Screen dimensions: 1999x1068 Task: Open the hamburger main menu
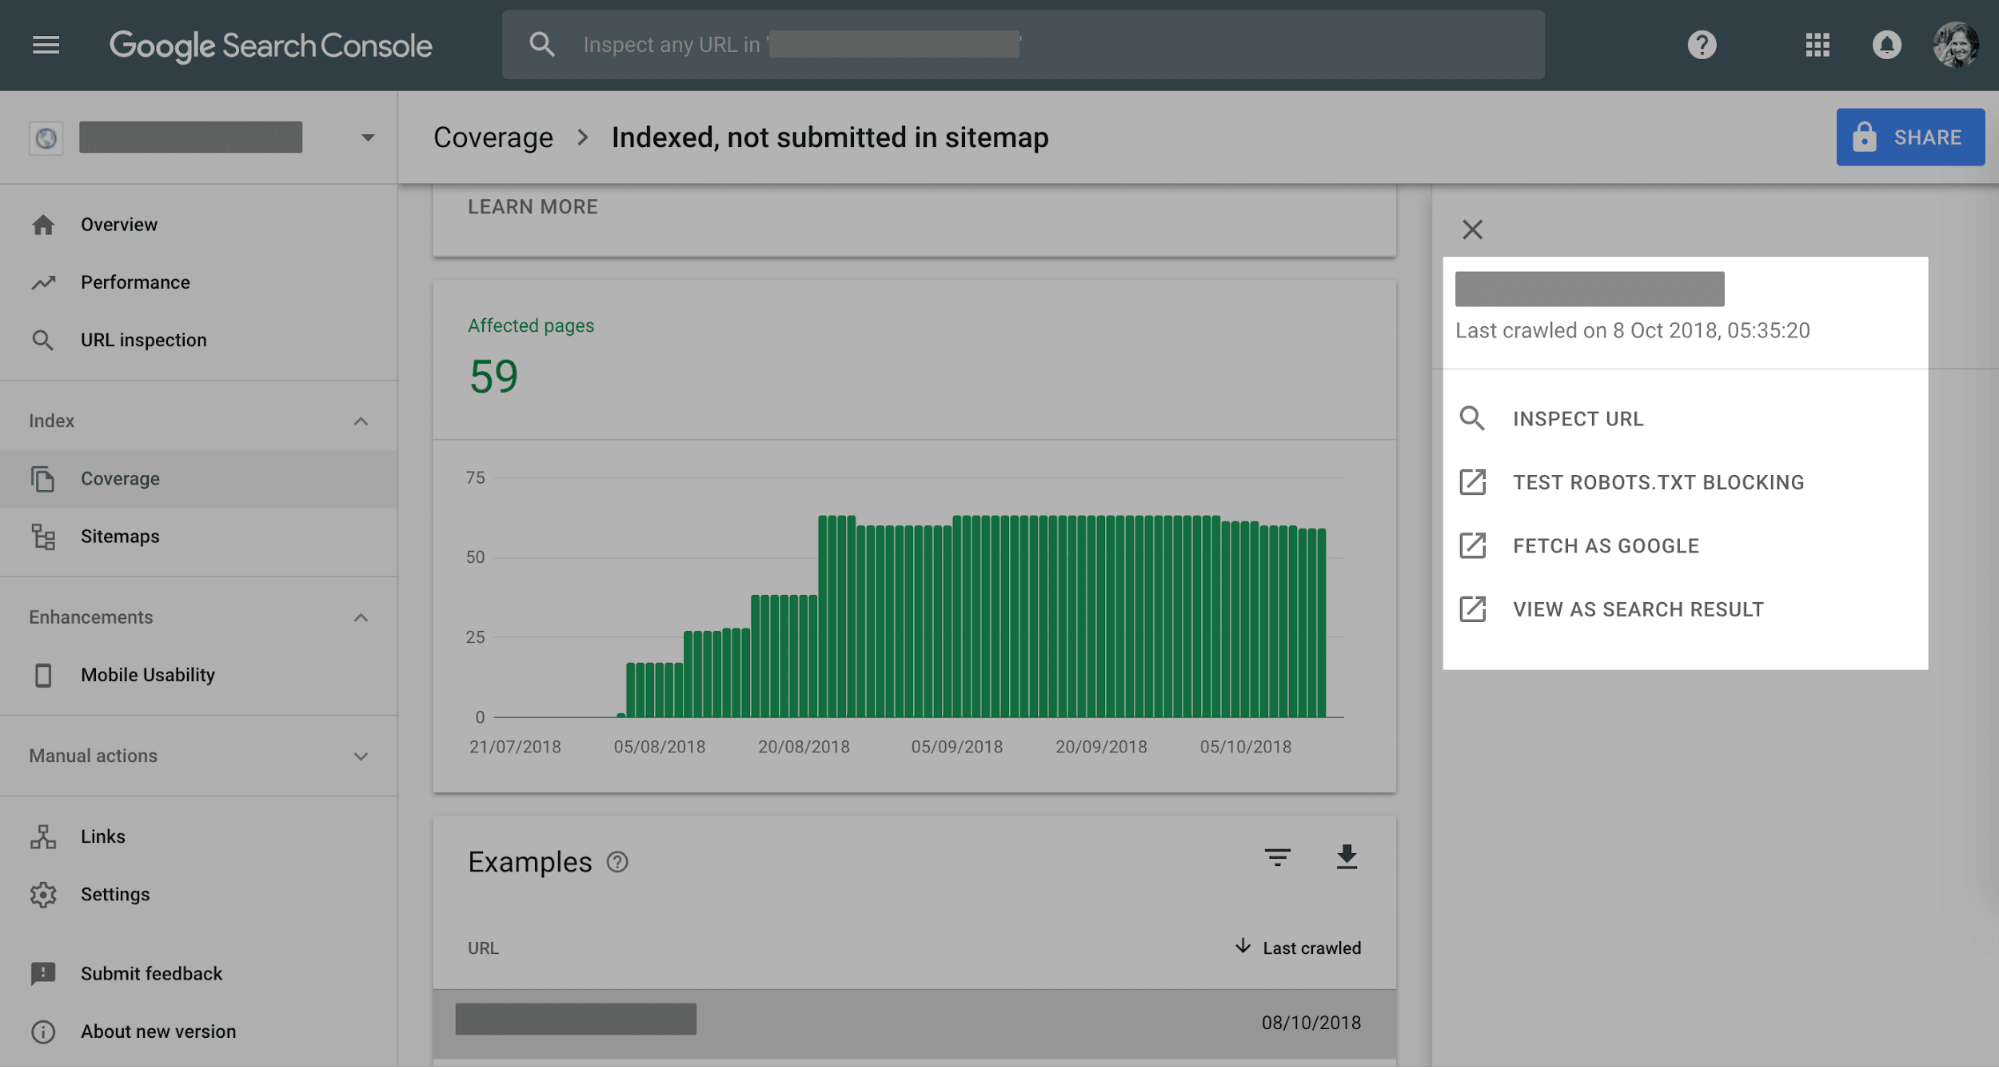[46, 45]
